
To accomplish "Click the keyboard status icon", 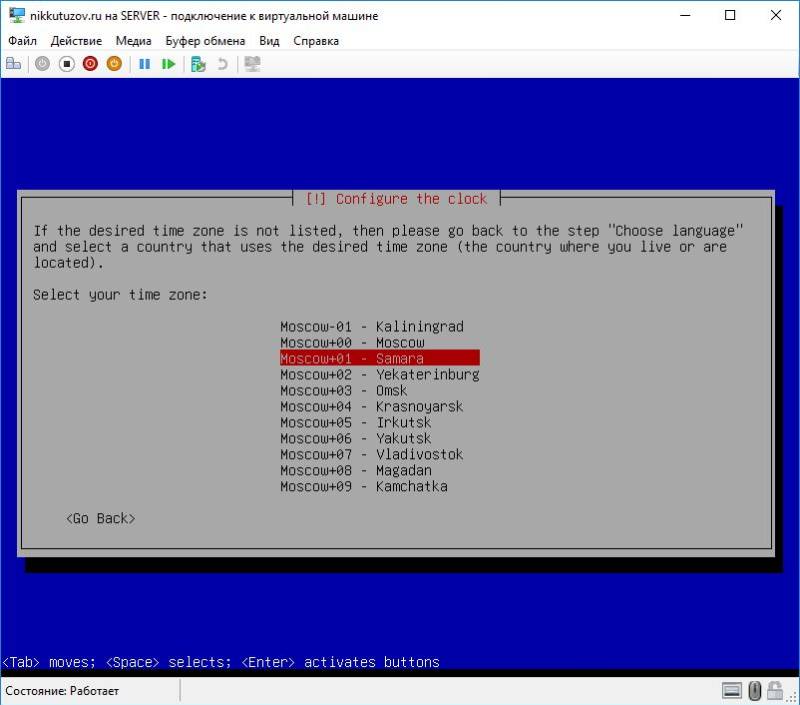I will (732, 690).
